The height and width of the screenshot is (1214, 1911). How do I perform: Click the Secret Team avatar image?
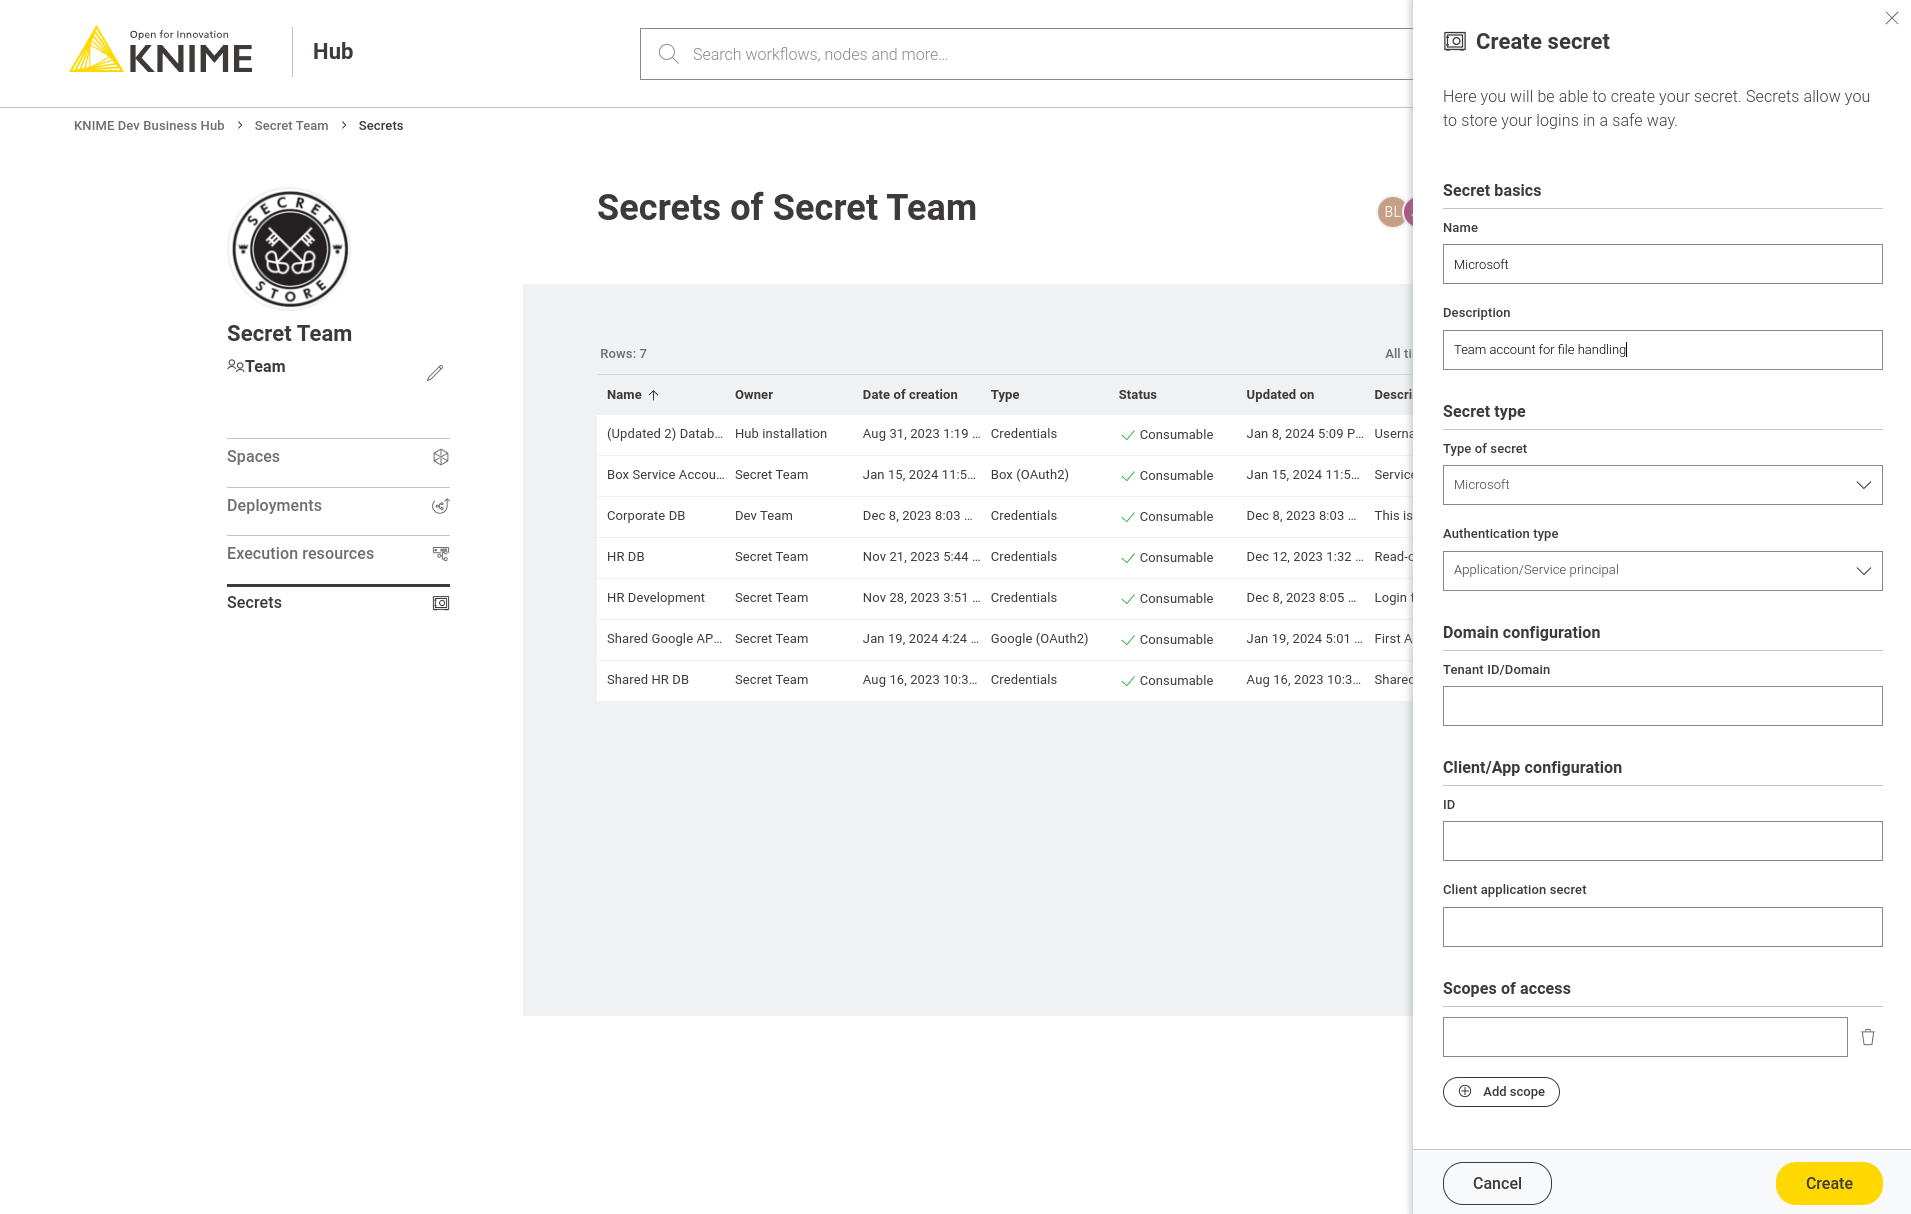tap(290, 249)
